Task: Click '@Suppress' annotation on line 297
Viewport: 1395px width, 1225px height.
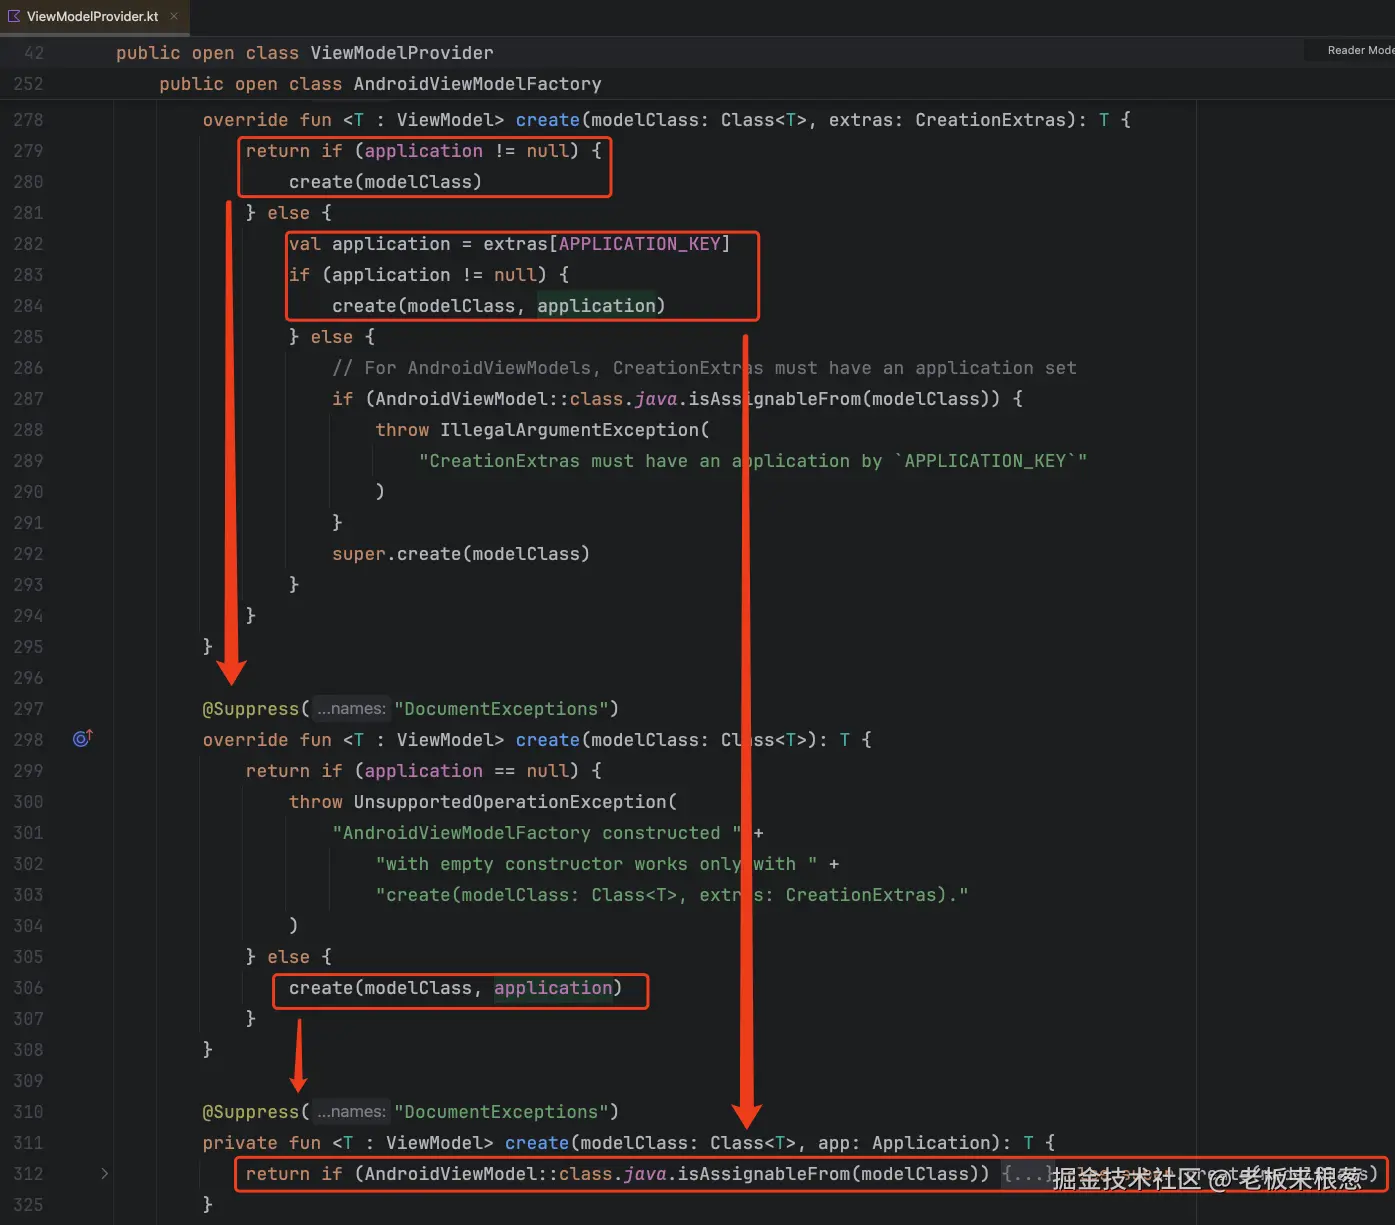Action: point(251,709)
